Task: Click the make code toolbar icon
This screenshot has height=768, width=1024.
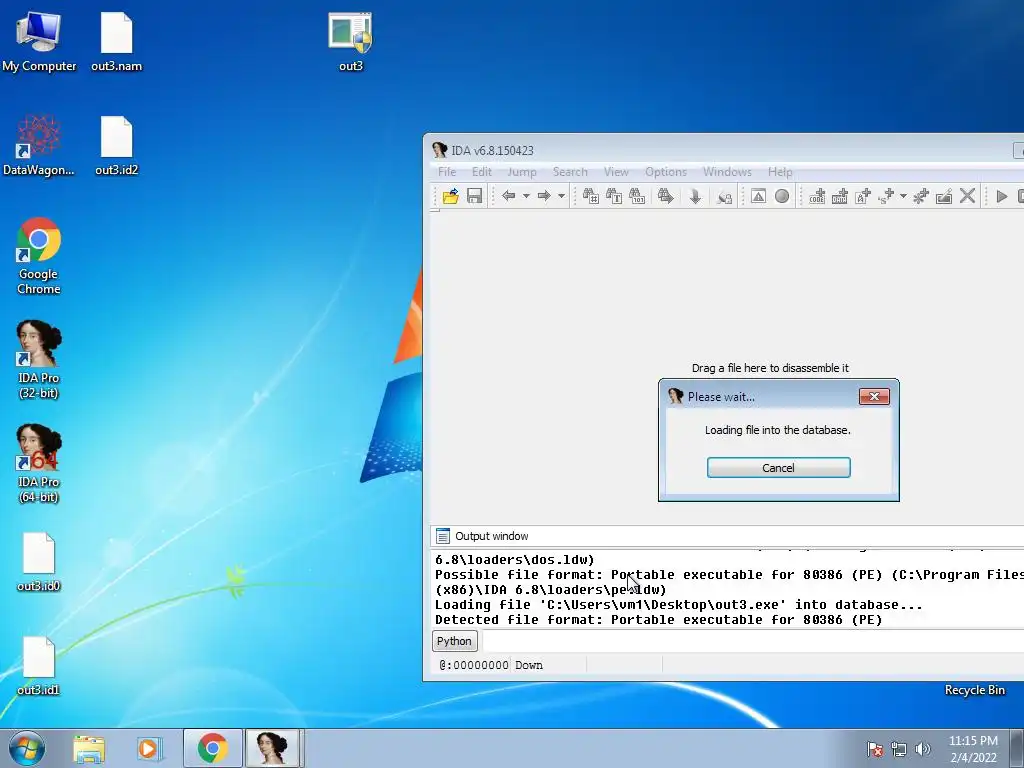Action: (817, 196)
